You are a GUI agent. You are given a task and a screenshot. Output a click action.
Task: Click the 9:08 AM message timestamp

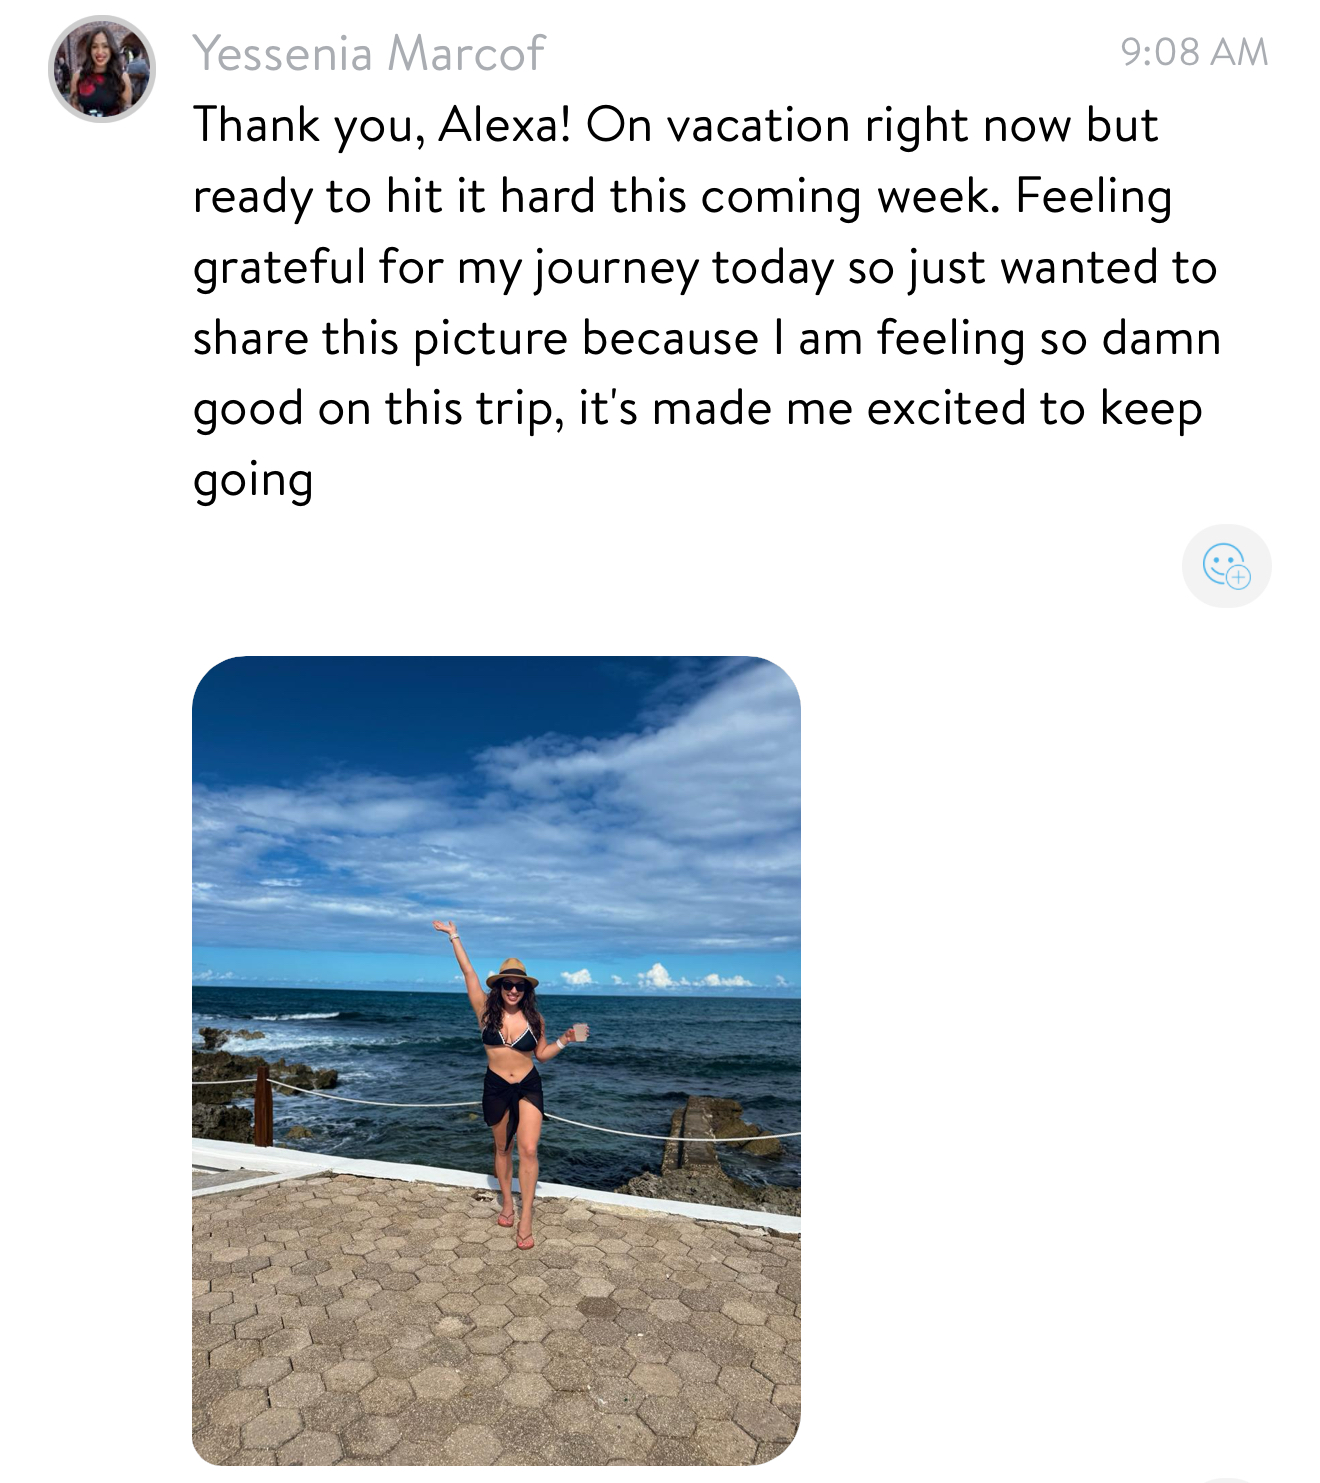point(1194,52)
